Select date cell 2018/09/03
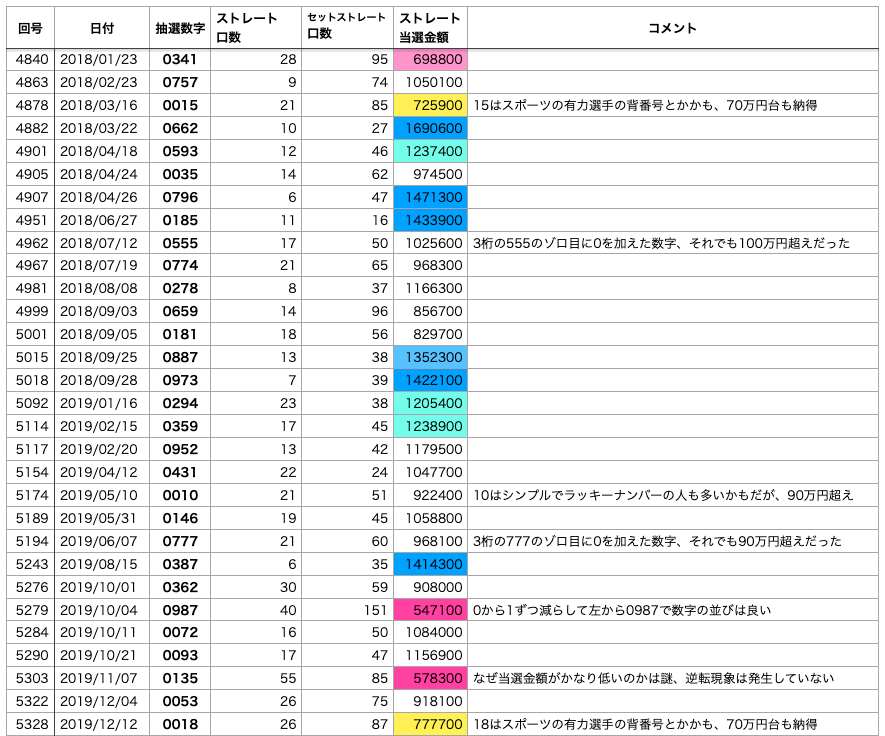 coord(102,312)
